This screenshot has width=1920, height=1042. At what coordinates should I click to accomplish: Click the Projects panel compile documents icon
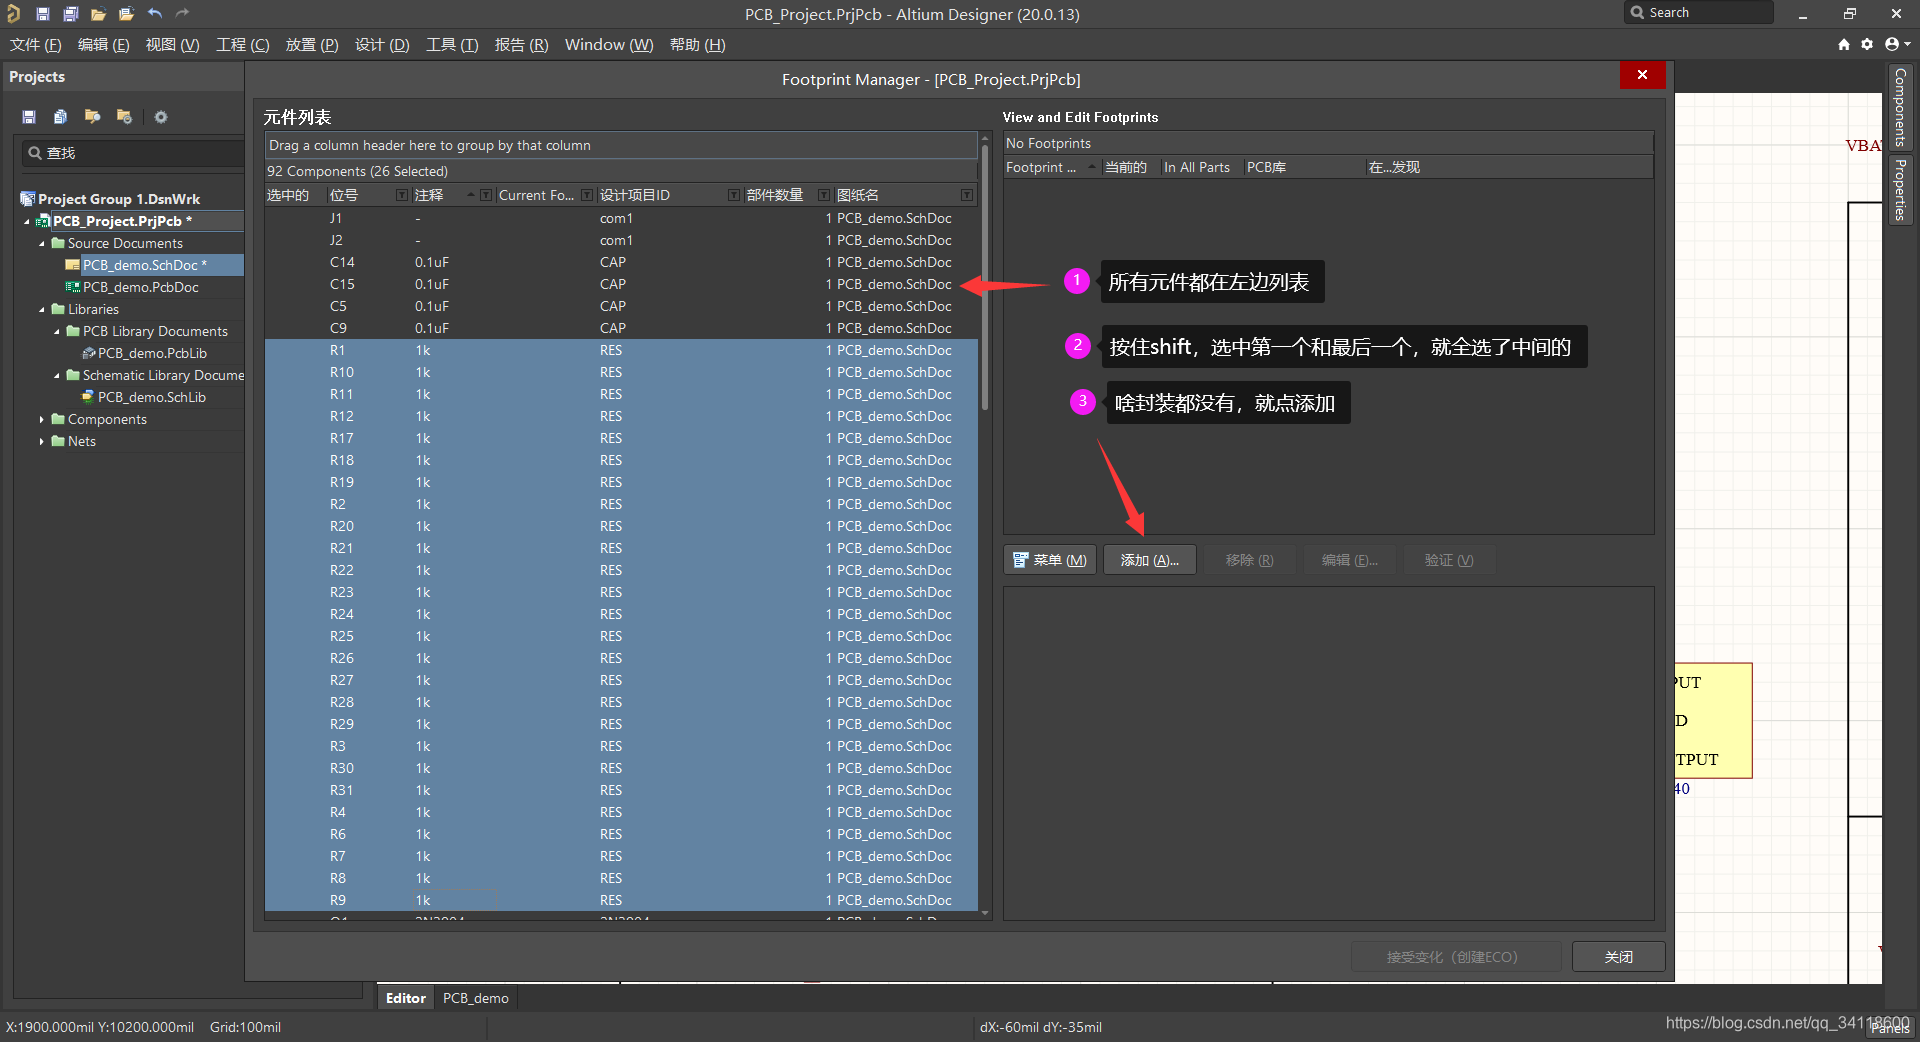point(61,117)
